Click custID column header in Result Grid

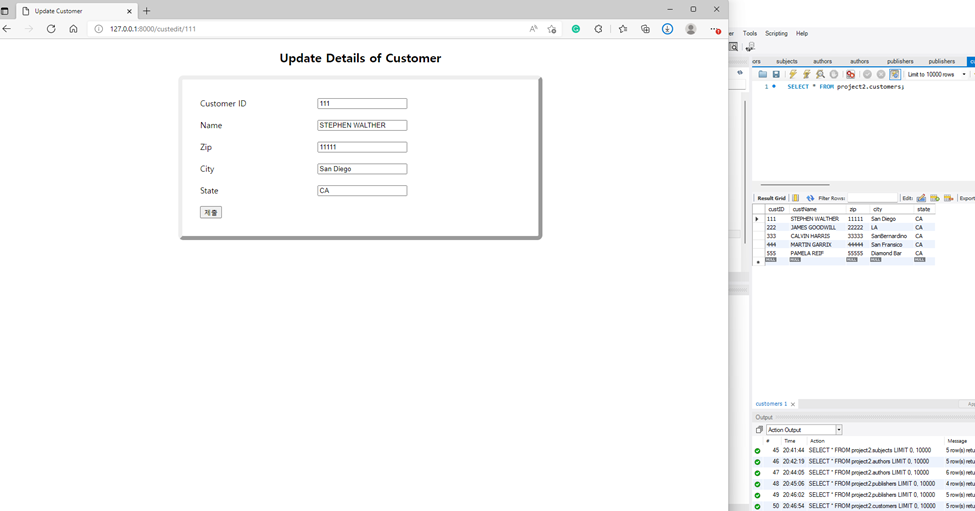[x=776, y=209]
